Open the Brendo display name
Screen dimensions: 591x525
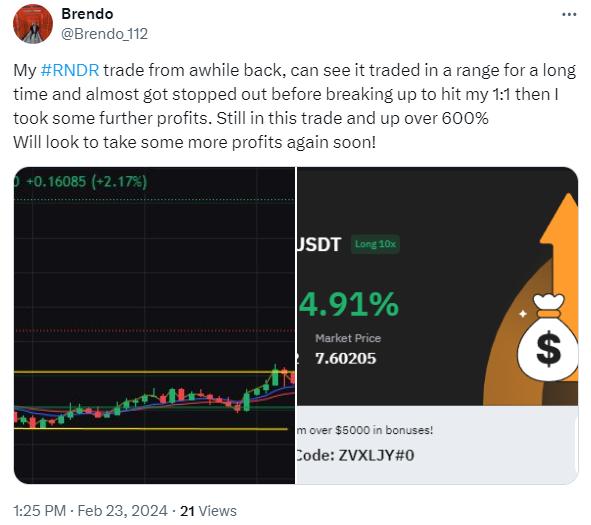87,14
